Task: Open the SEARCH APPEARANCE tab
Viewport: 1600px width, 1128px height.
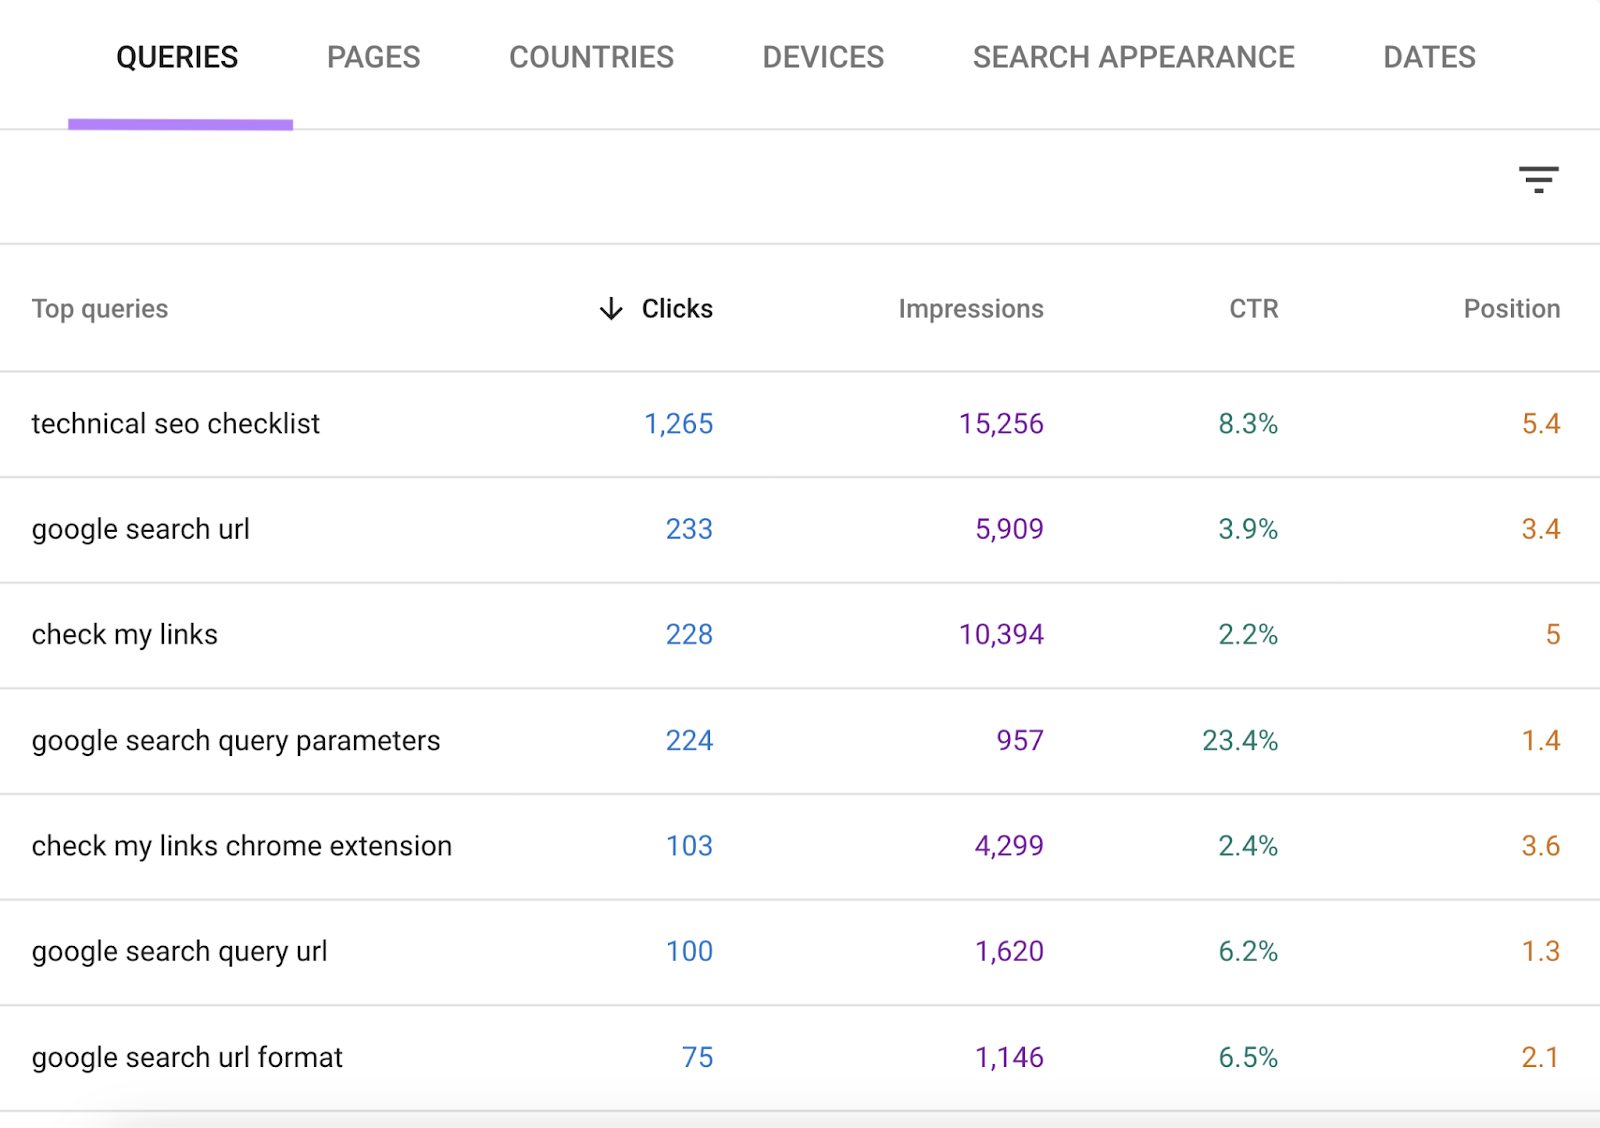Action: tap(1133, 57)
